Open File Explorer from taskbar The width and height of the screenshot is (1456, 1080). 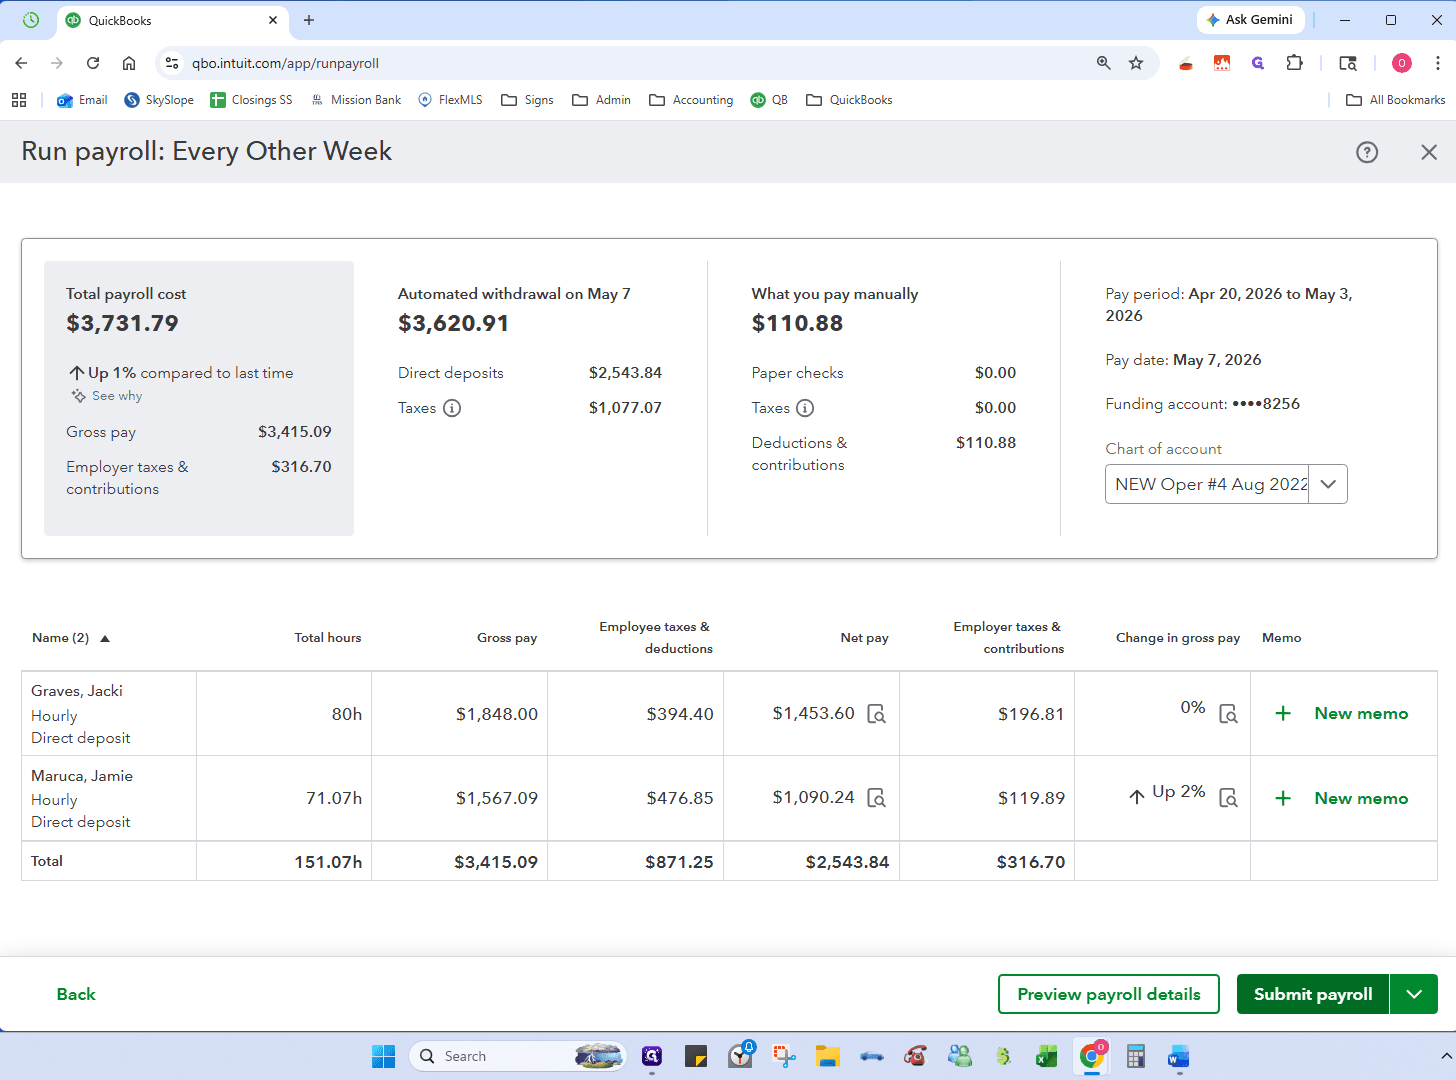[827, 1056]
